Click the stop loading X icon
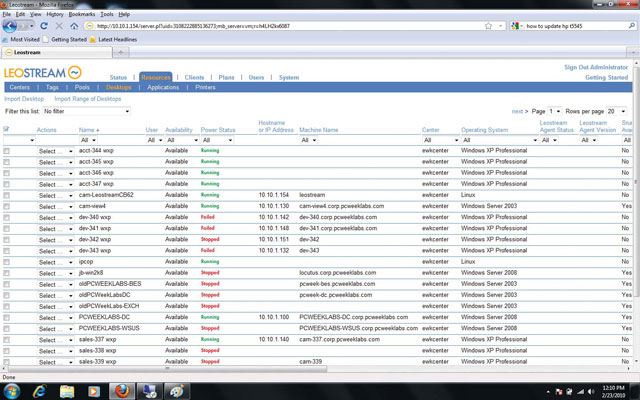Image resolution: width=640 pixels, height=400 pixels. coord(59,26)
